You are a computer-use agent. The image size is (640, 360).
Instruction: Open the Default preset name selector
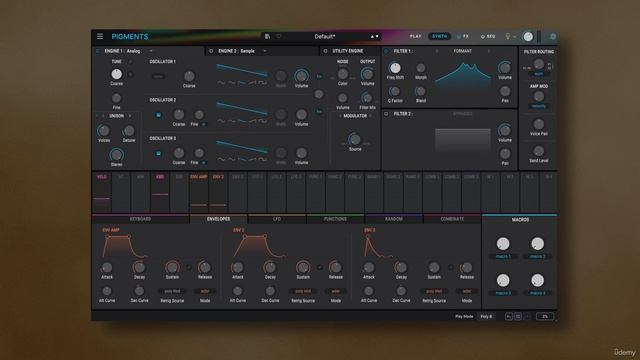[x=324, y=36]
